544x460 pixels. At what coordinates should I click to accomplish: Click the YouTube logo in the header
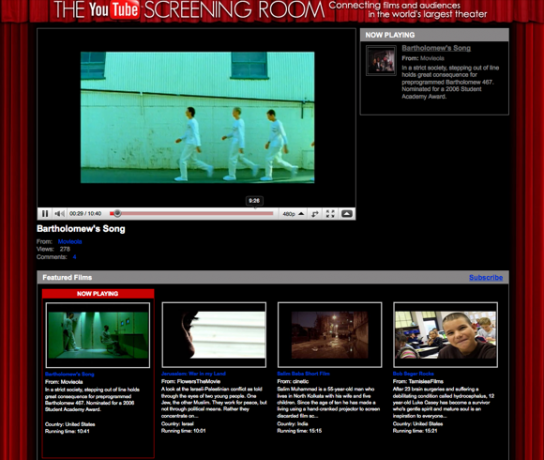point(114,9)
